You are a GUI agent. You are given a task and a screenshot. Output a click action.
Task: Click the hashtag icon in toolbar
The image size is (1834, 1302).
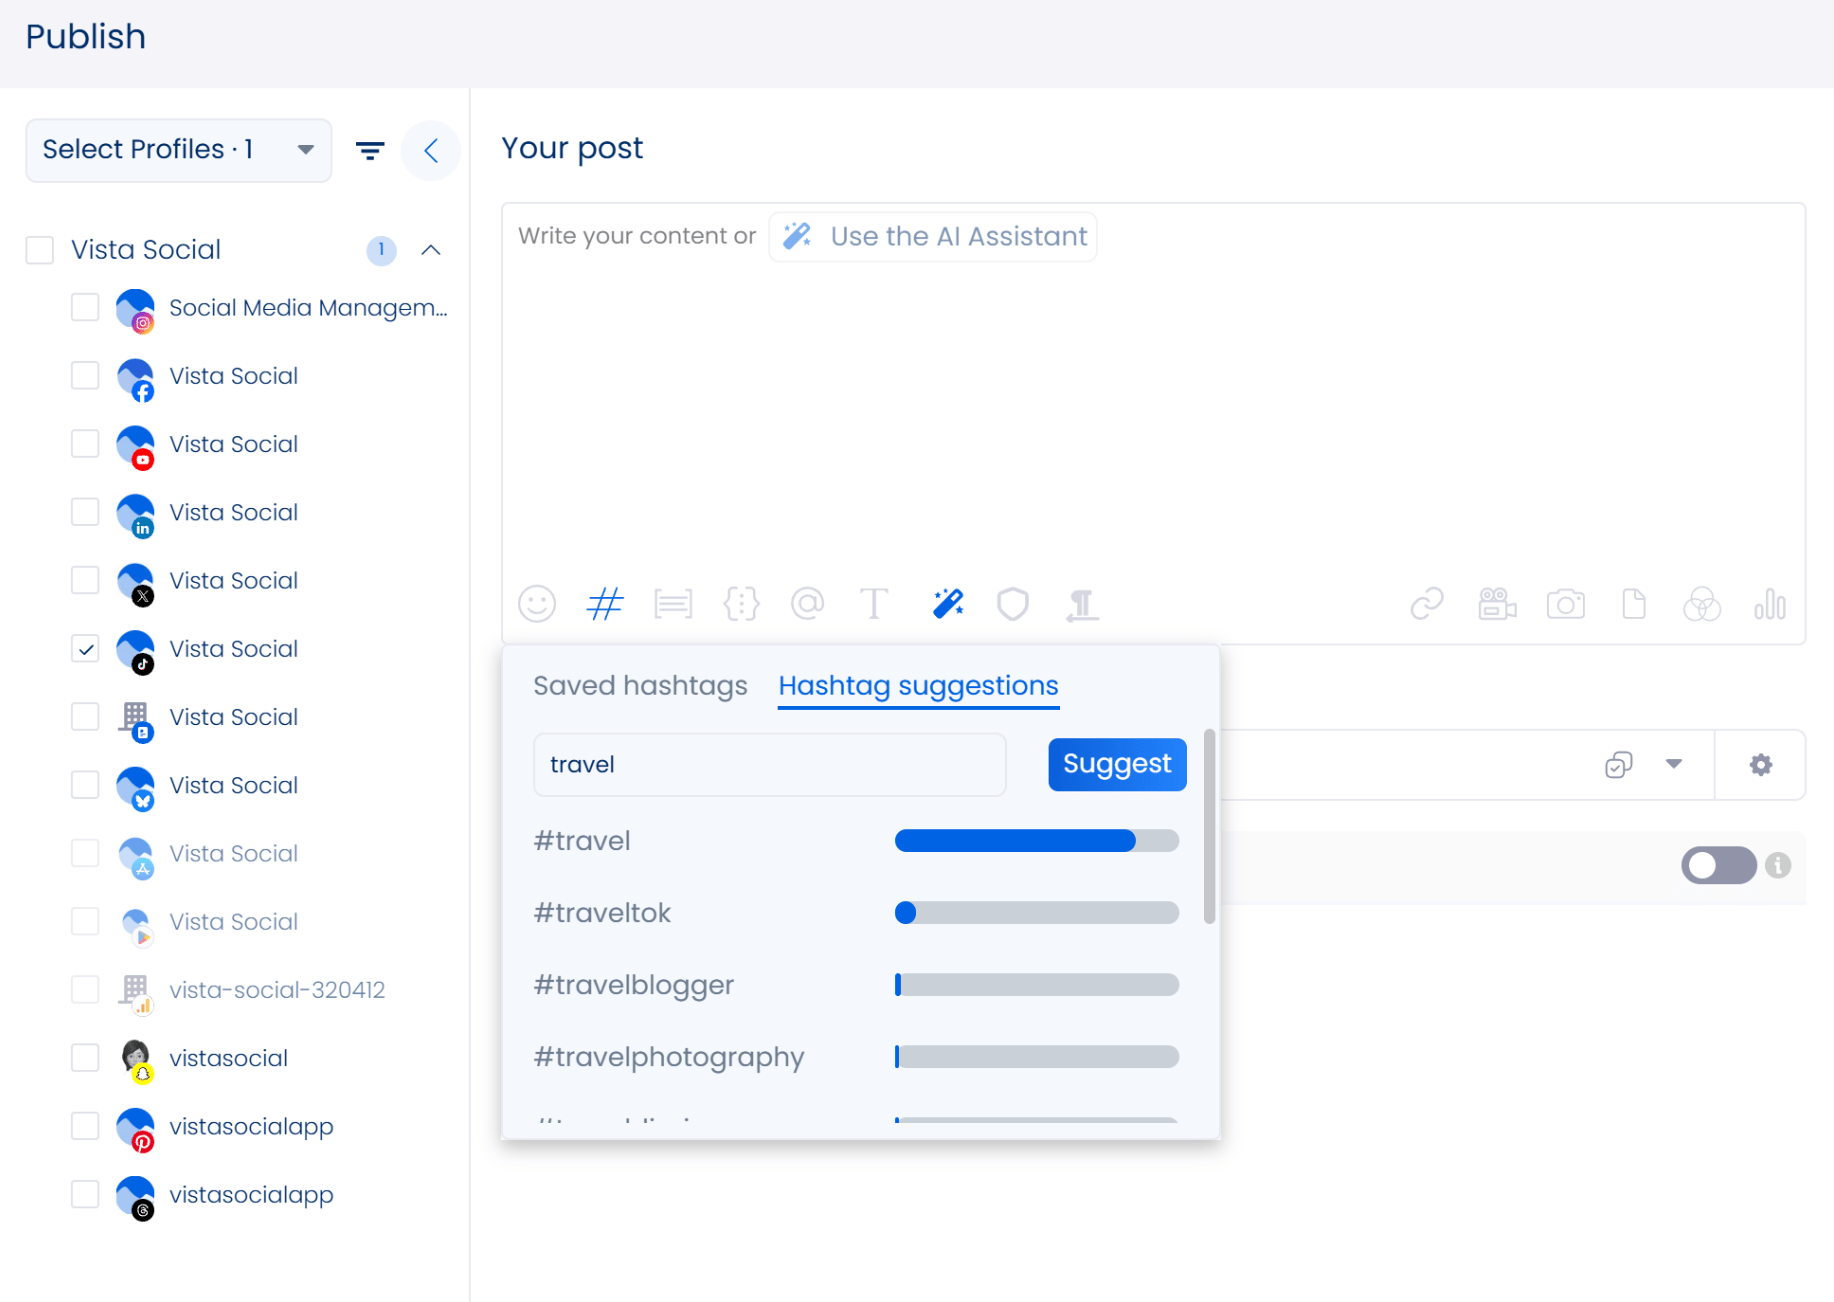pyautogui.click(x=605, y=604)
